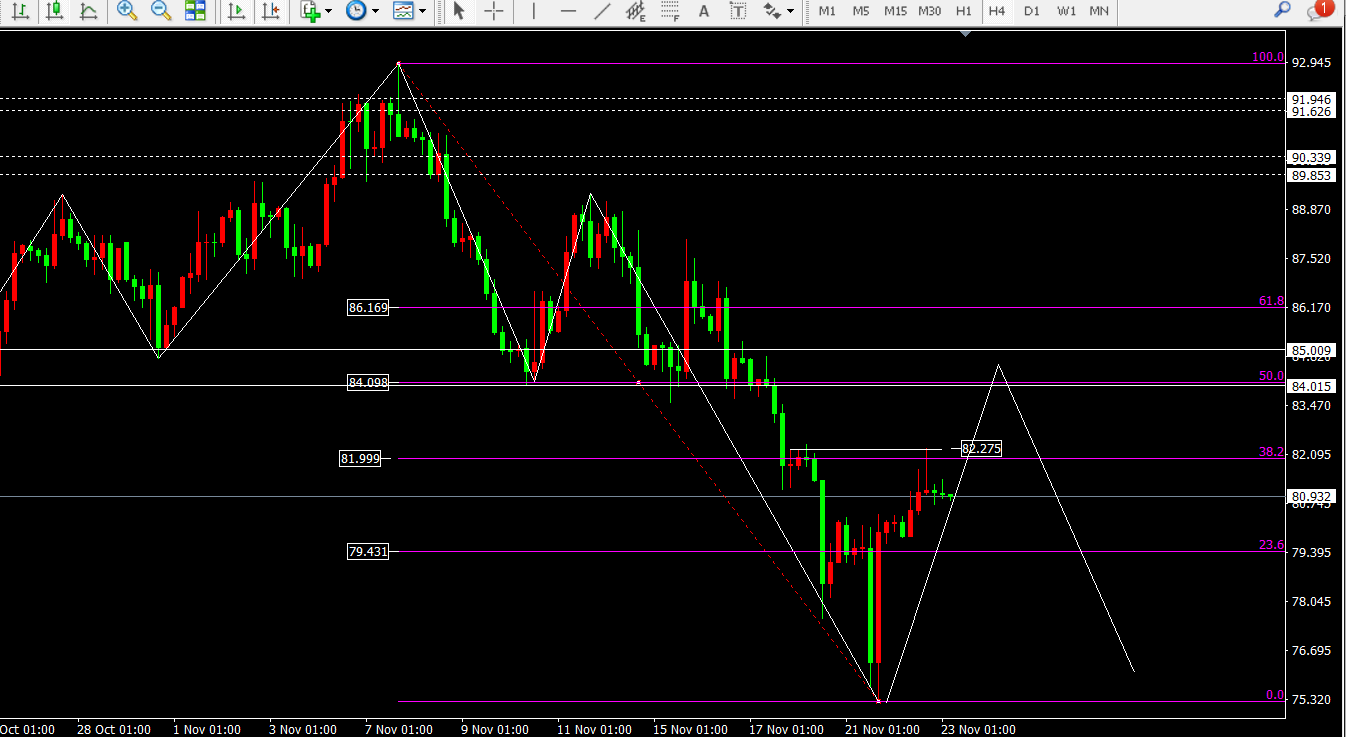Expand the indicators dropdown arrow
The image size is (1346, 737).
[x=330, y=11]
